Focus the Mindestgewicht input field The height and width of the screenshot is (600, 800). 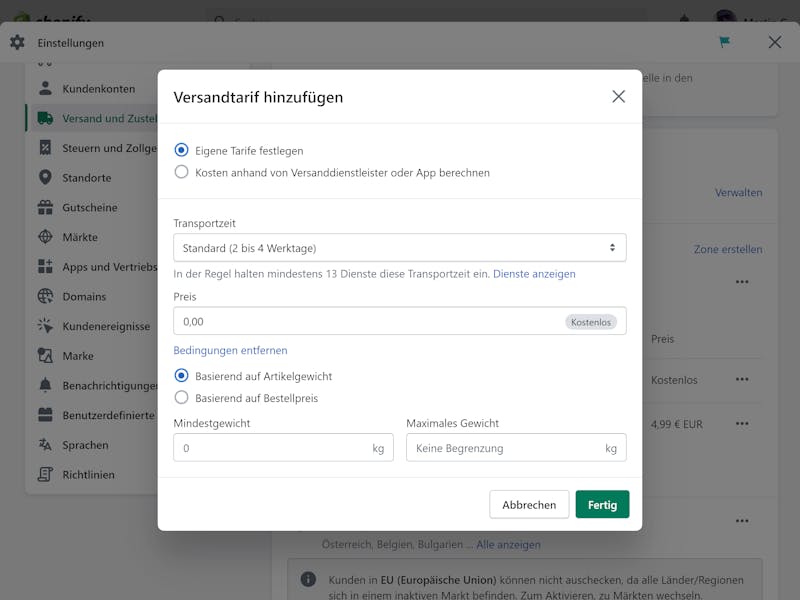pyautogui.click(x=283, y=448)
